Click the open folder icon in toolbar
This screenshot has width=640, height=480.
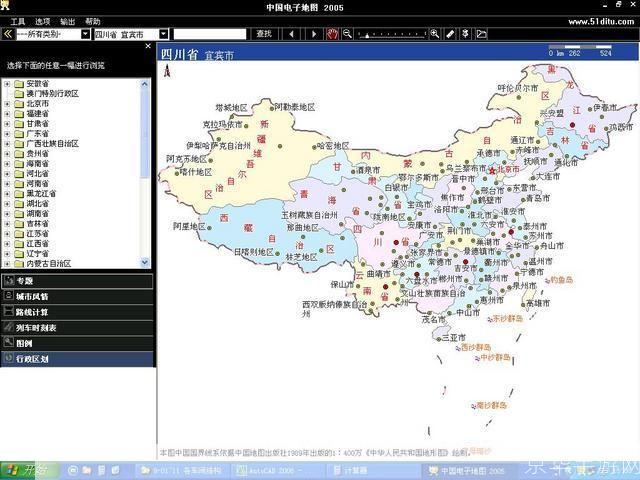click(481, 34)
